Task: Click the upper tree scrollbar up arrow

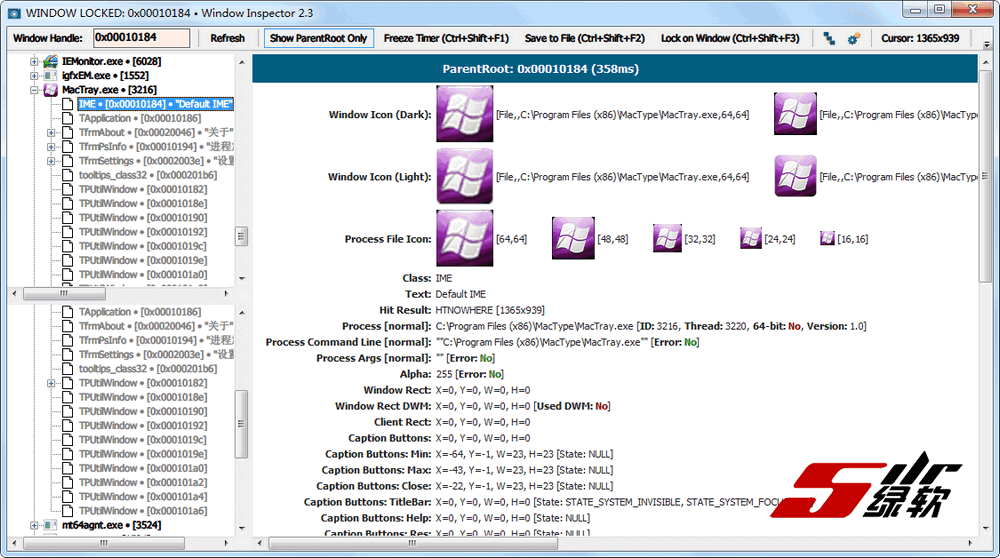Action: [241, 62]
